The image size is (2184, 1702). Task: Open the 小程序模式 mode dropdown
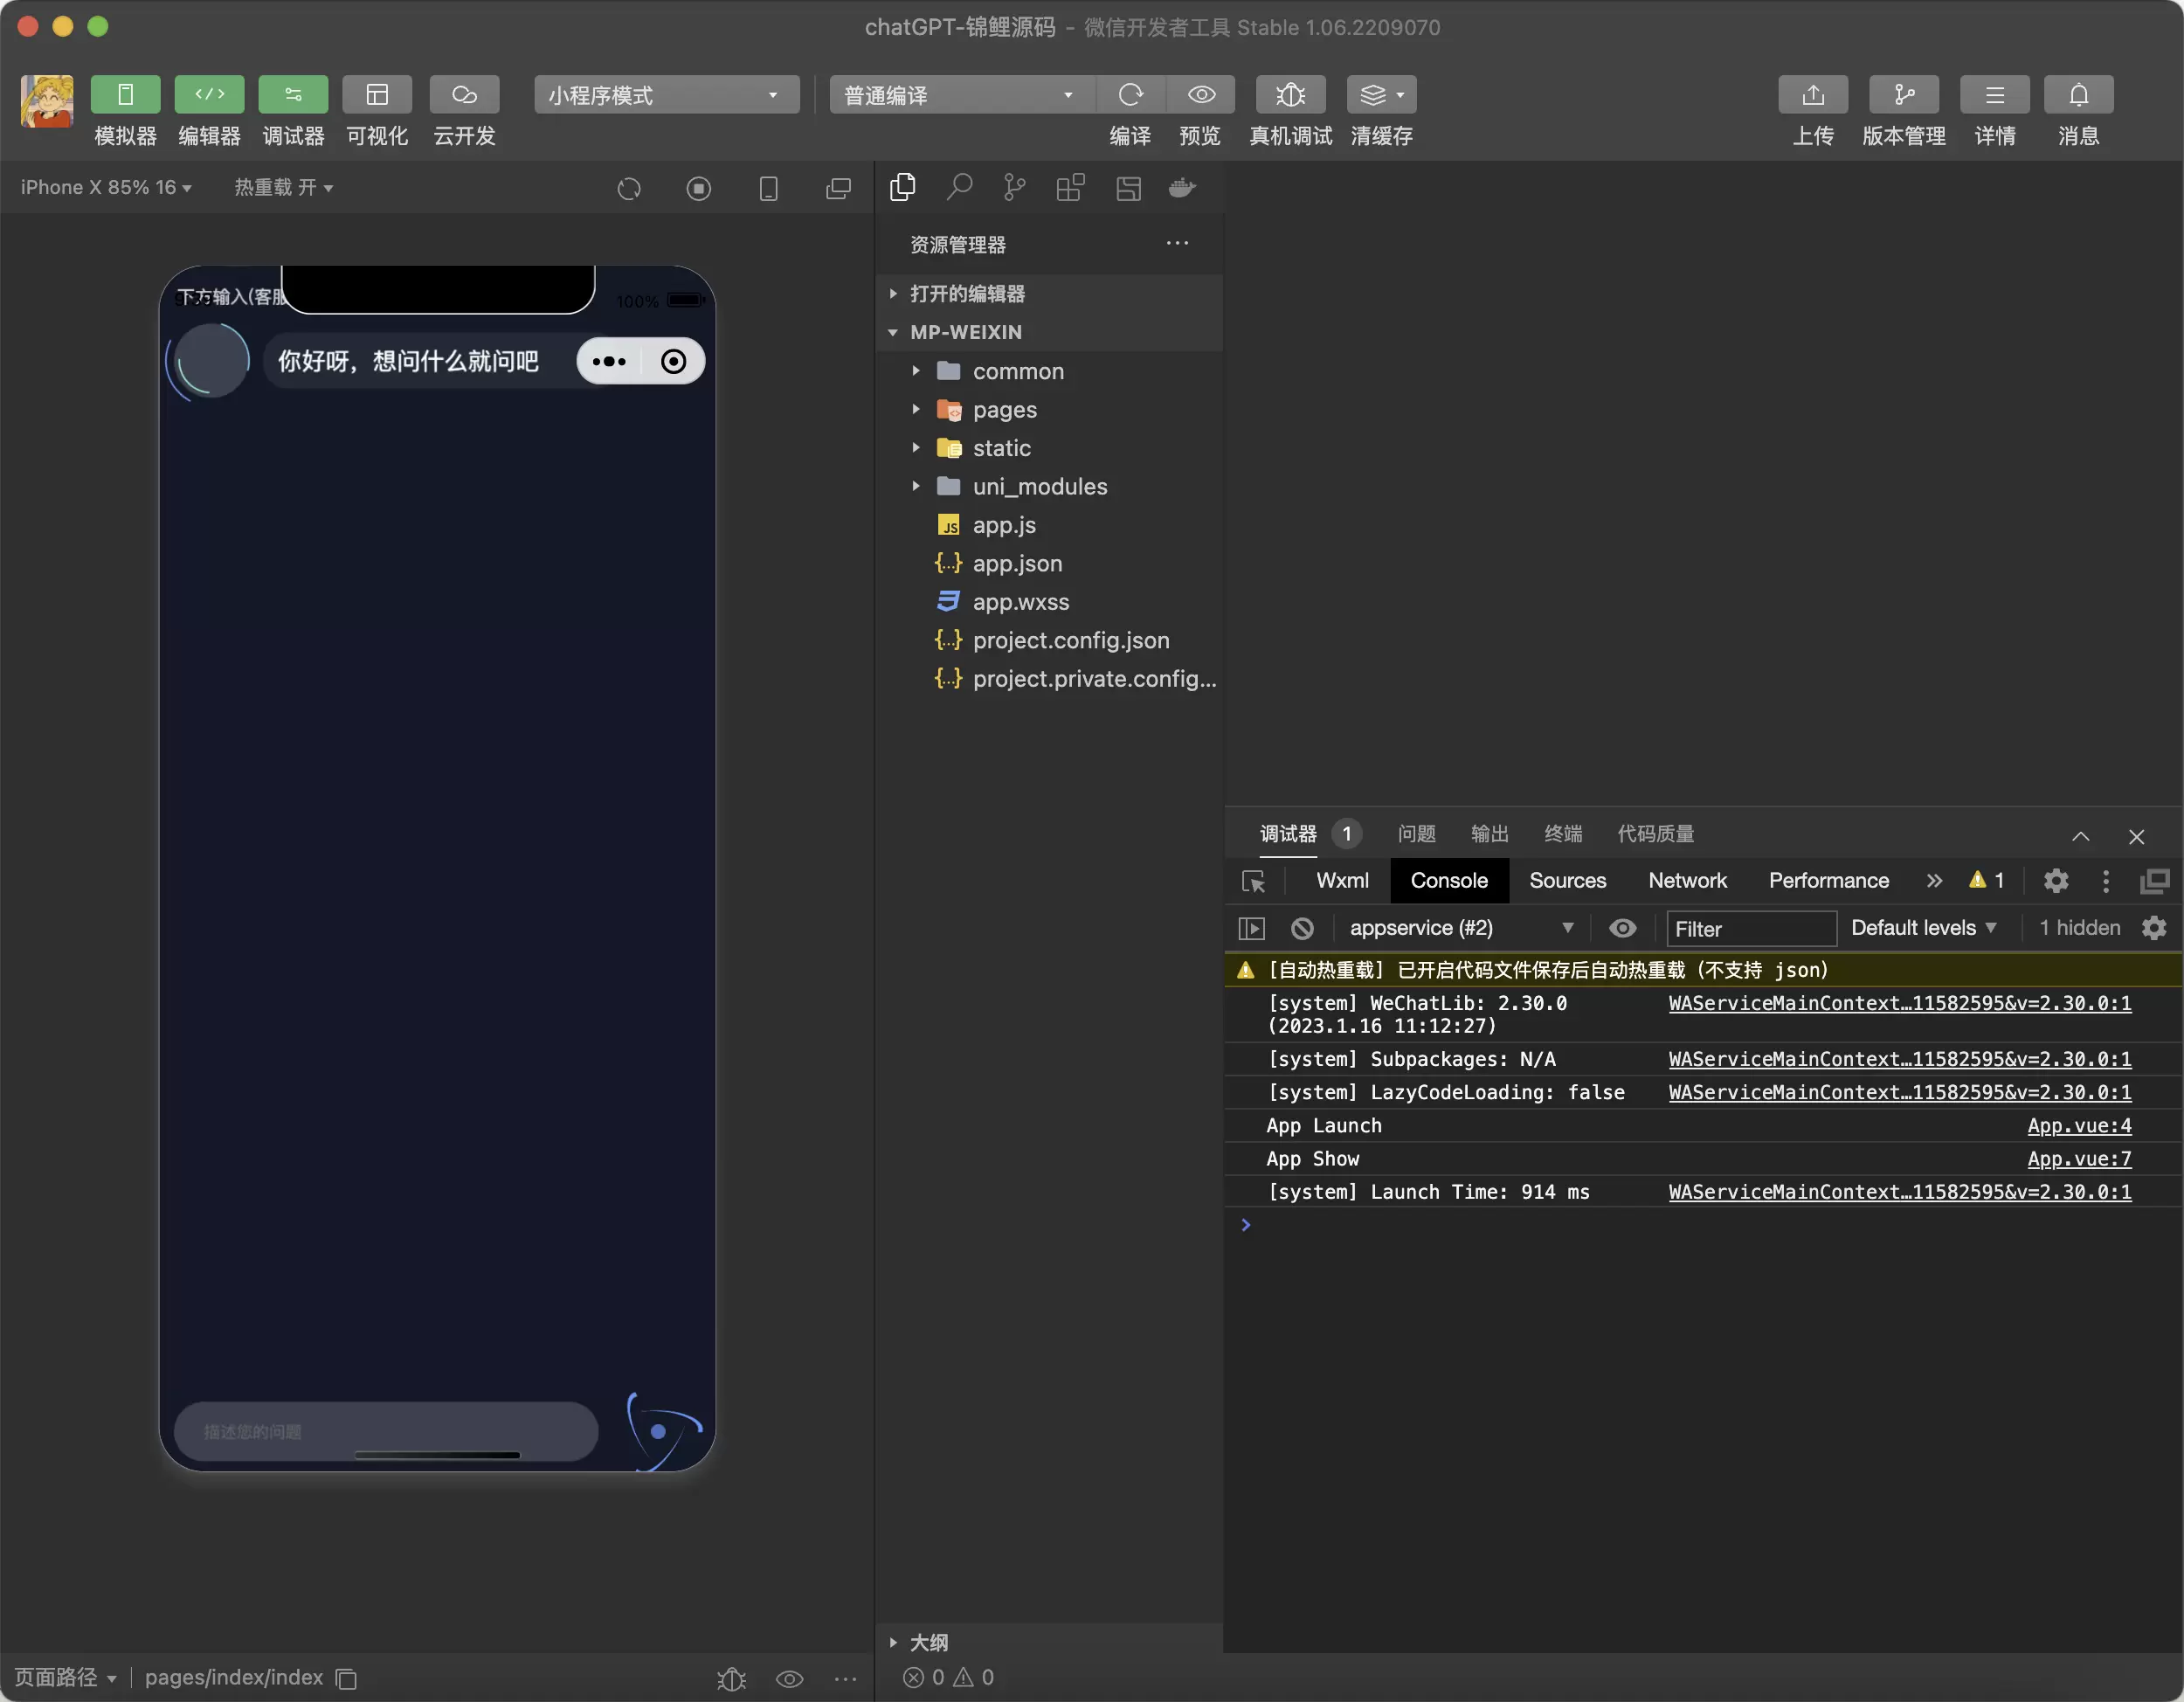[x=666, y=95]
